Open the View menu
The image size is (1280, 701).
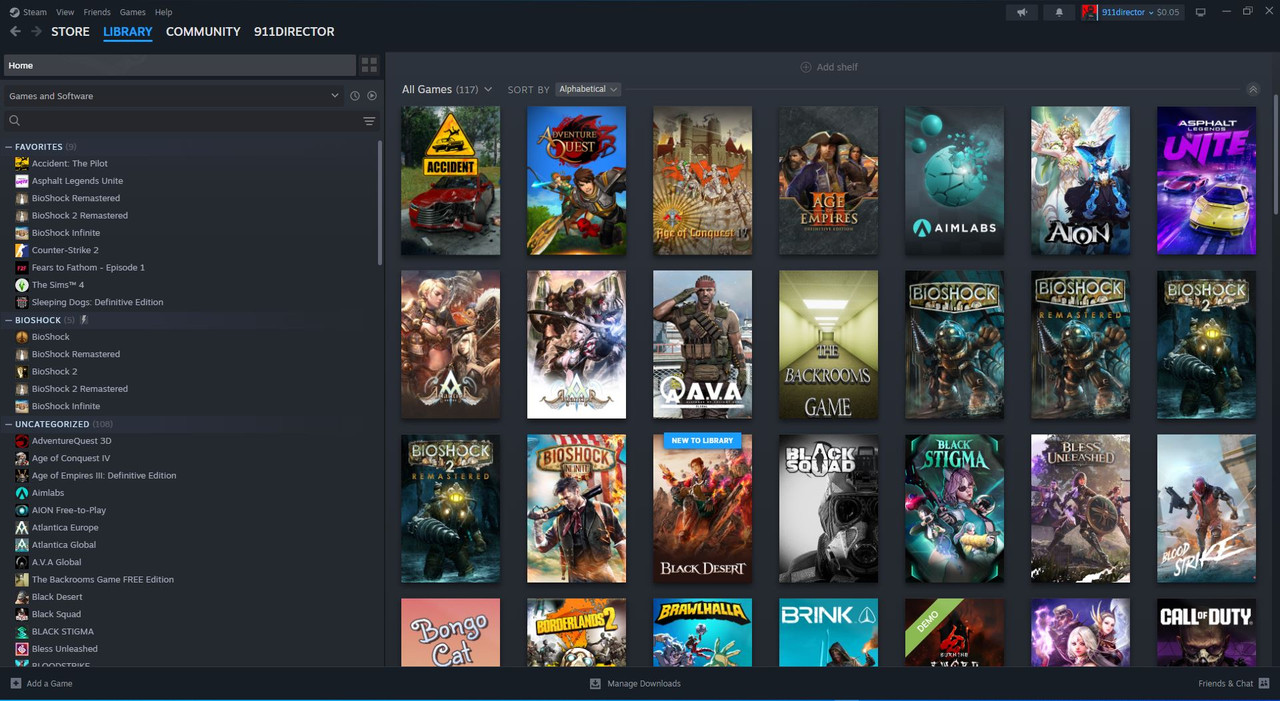click(x=65, y=12)
